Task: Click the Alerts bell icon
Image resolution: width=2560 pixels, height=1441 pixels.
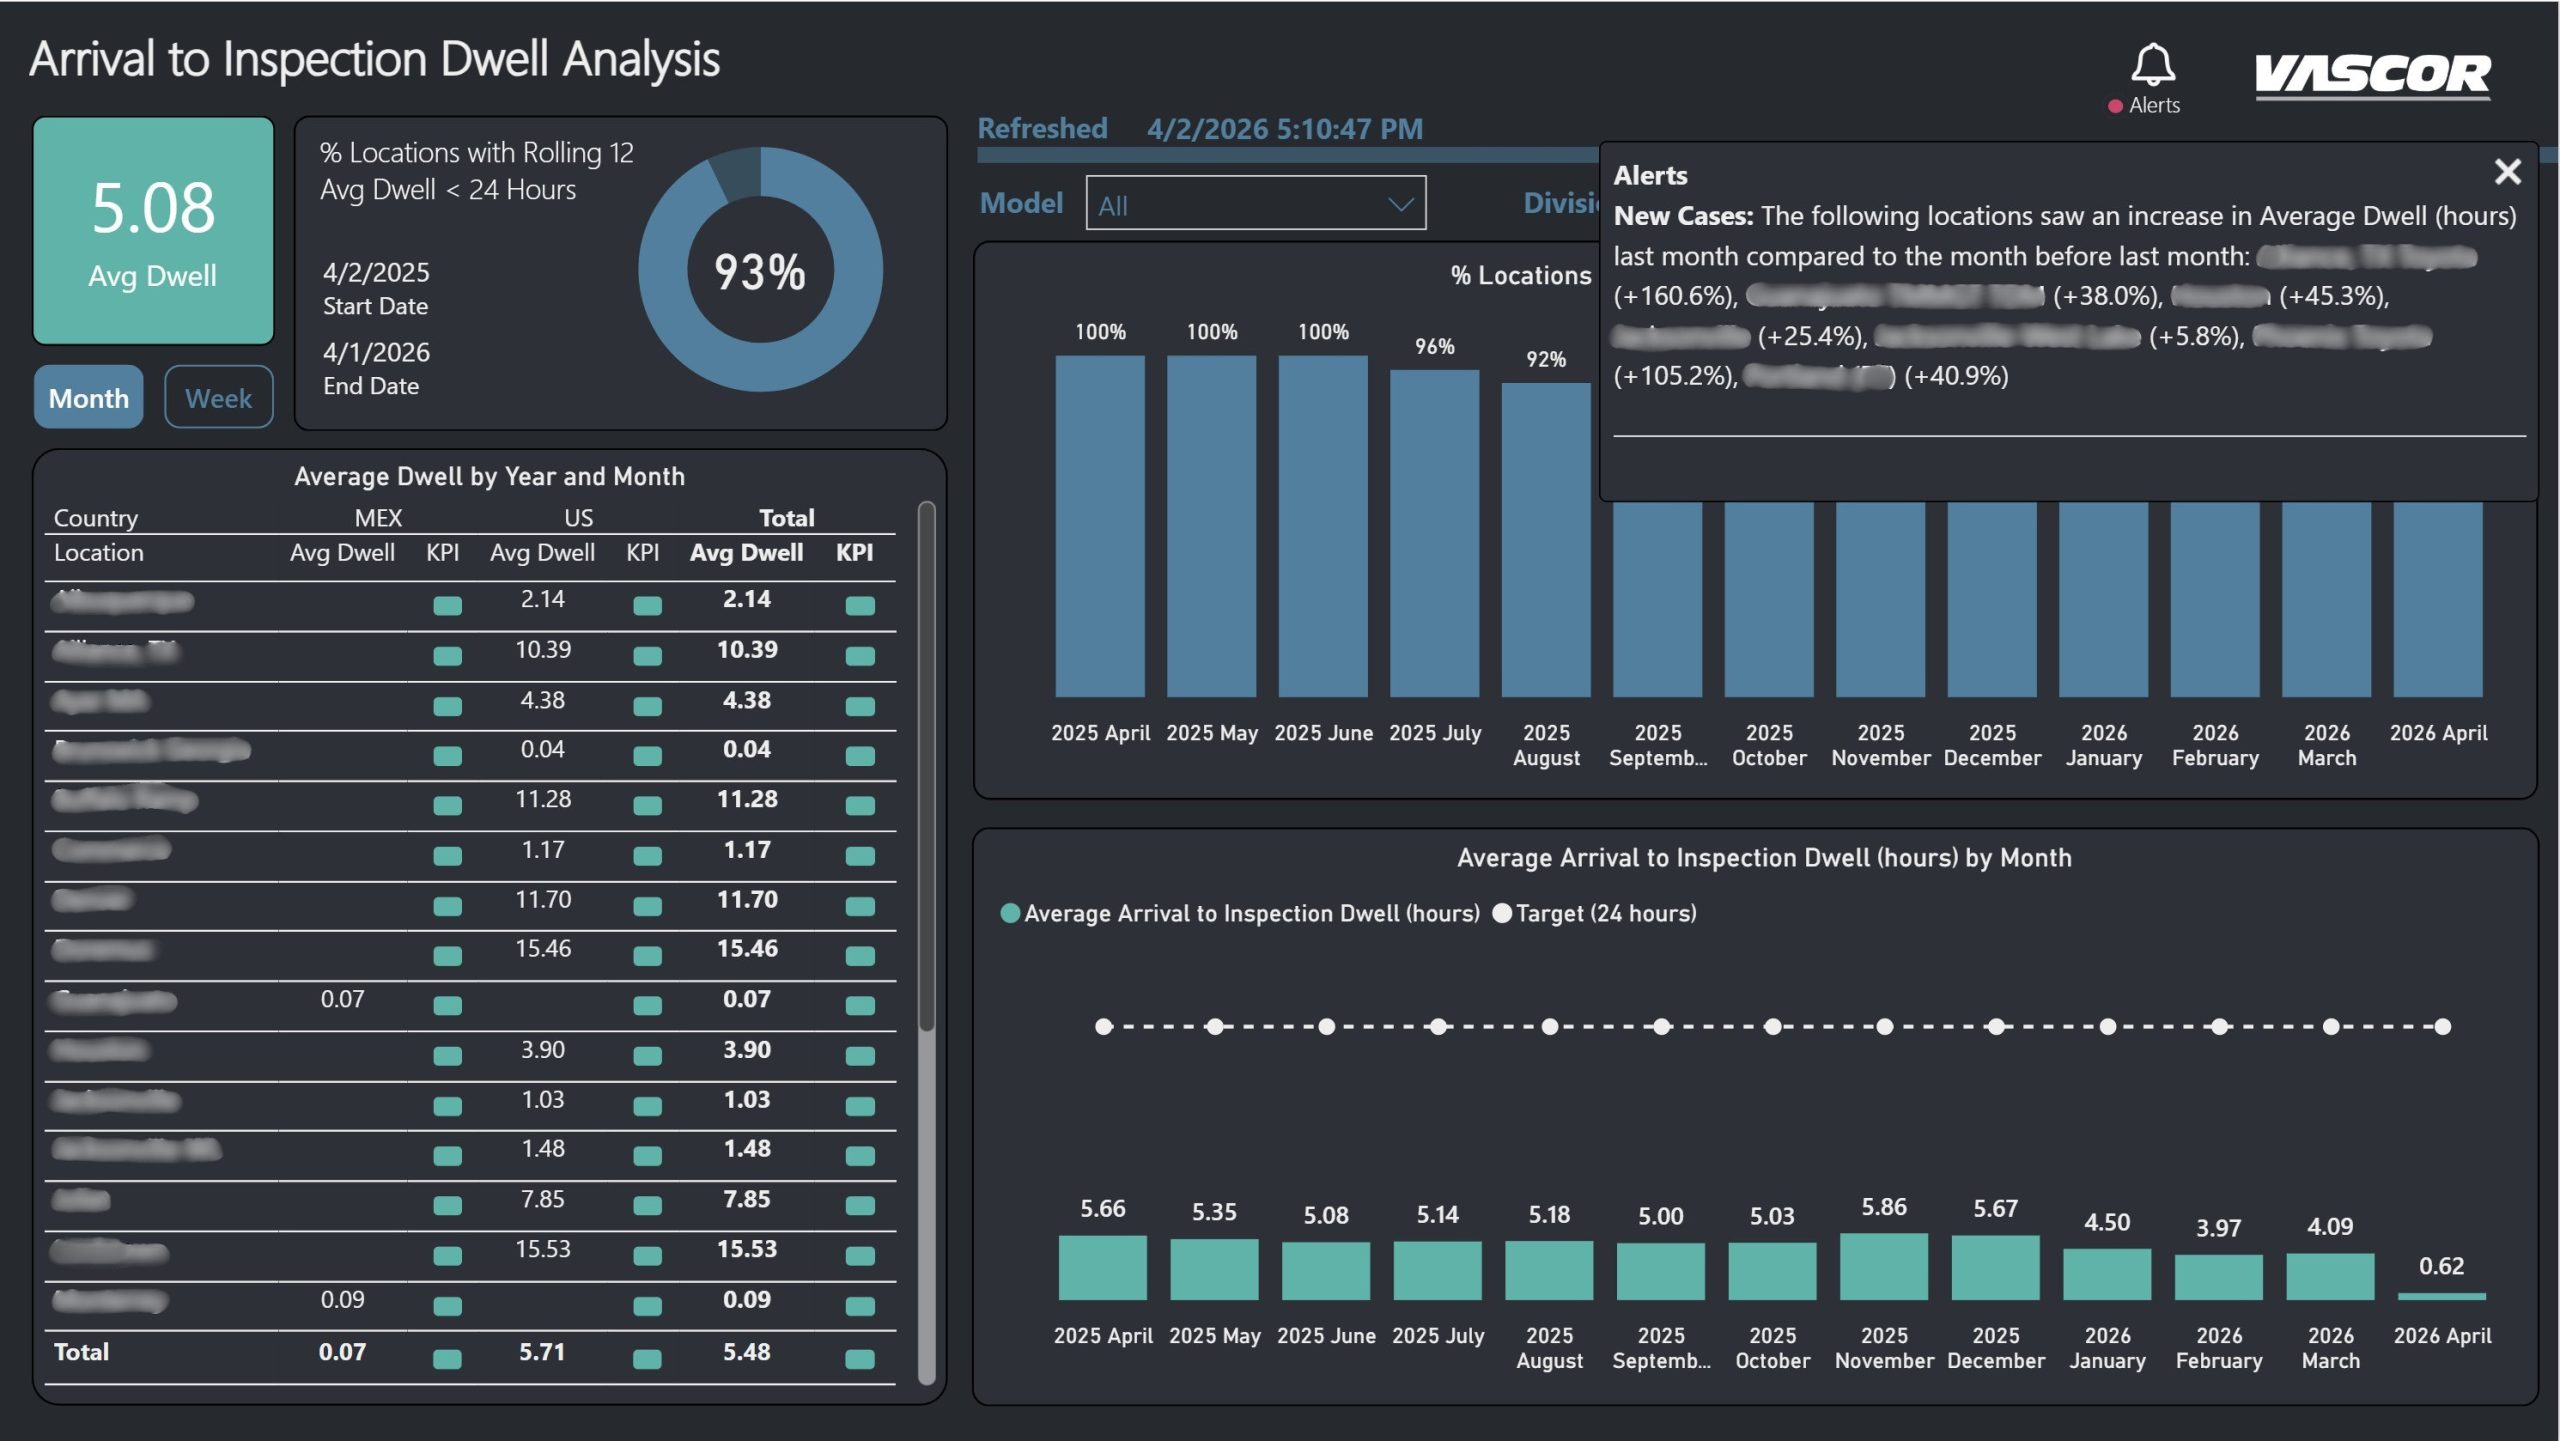Action: [x=2152, y=65]
